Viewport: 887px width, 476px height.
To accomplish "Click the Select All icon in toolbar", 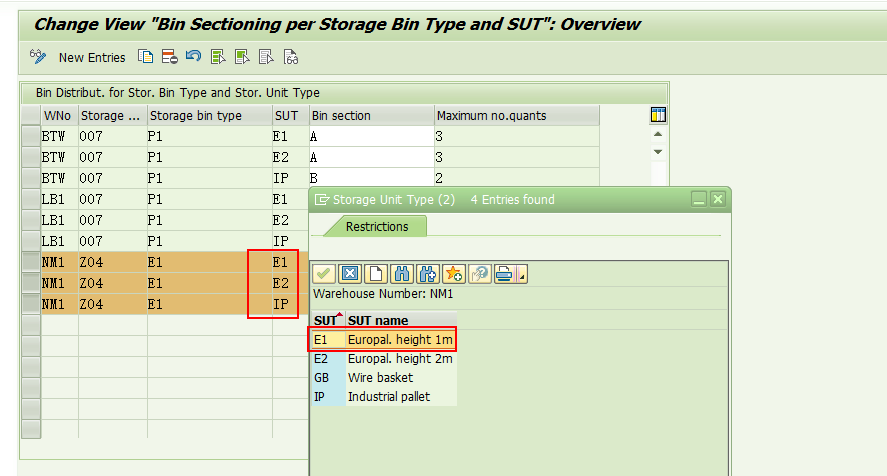I will coord(218,57).
